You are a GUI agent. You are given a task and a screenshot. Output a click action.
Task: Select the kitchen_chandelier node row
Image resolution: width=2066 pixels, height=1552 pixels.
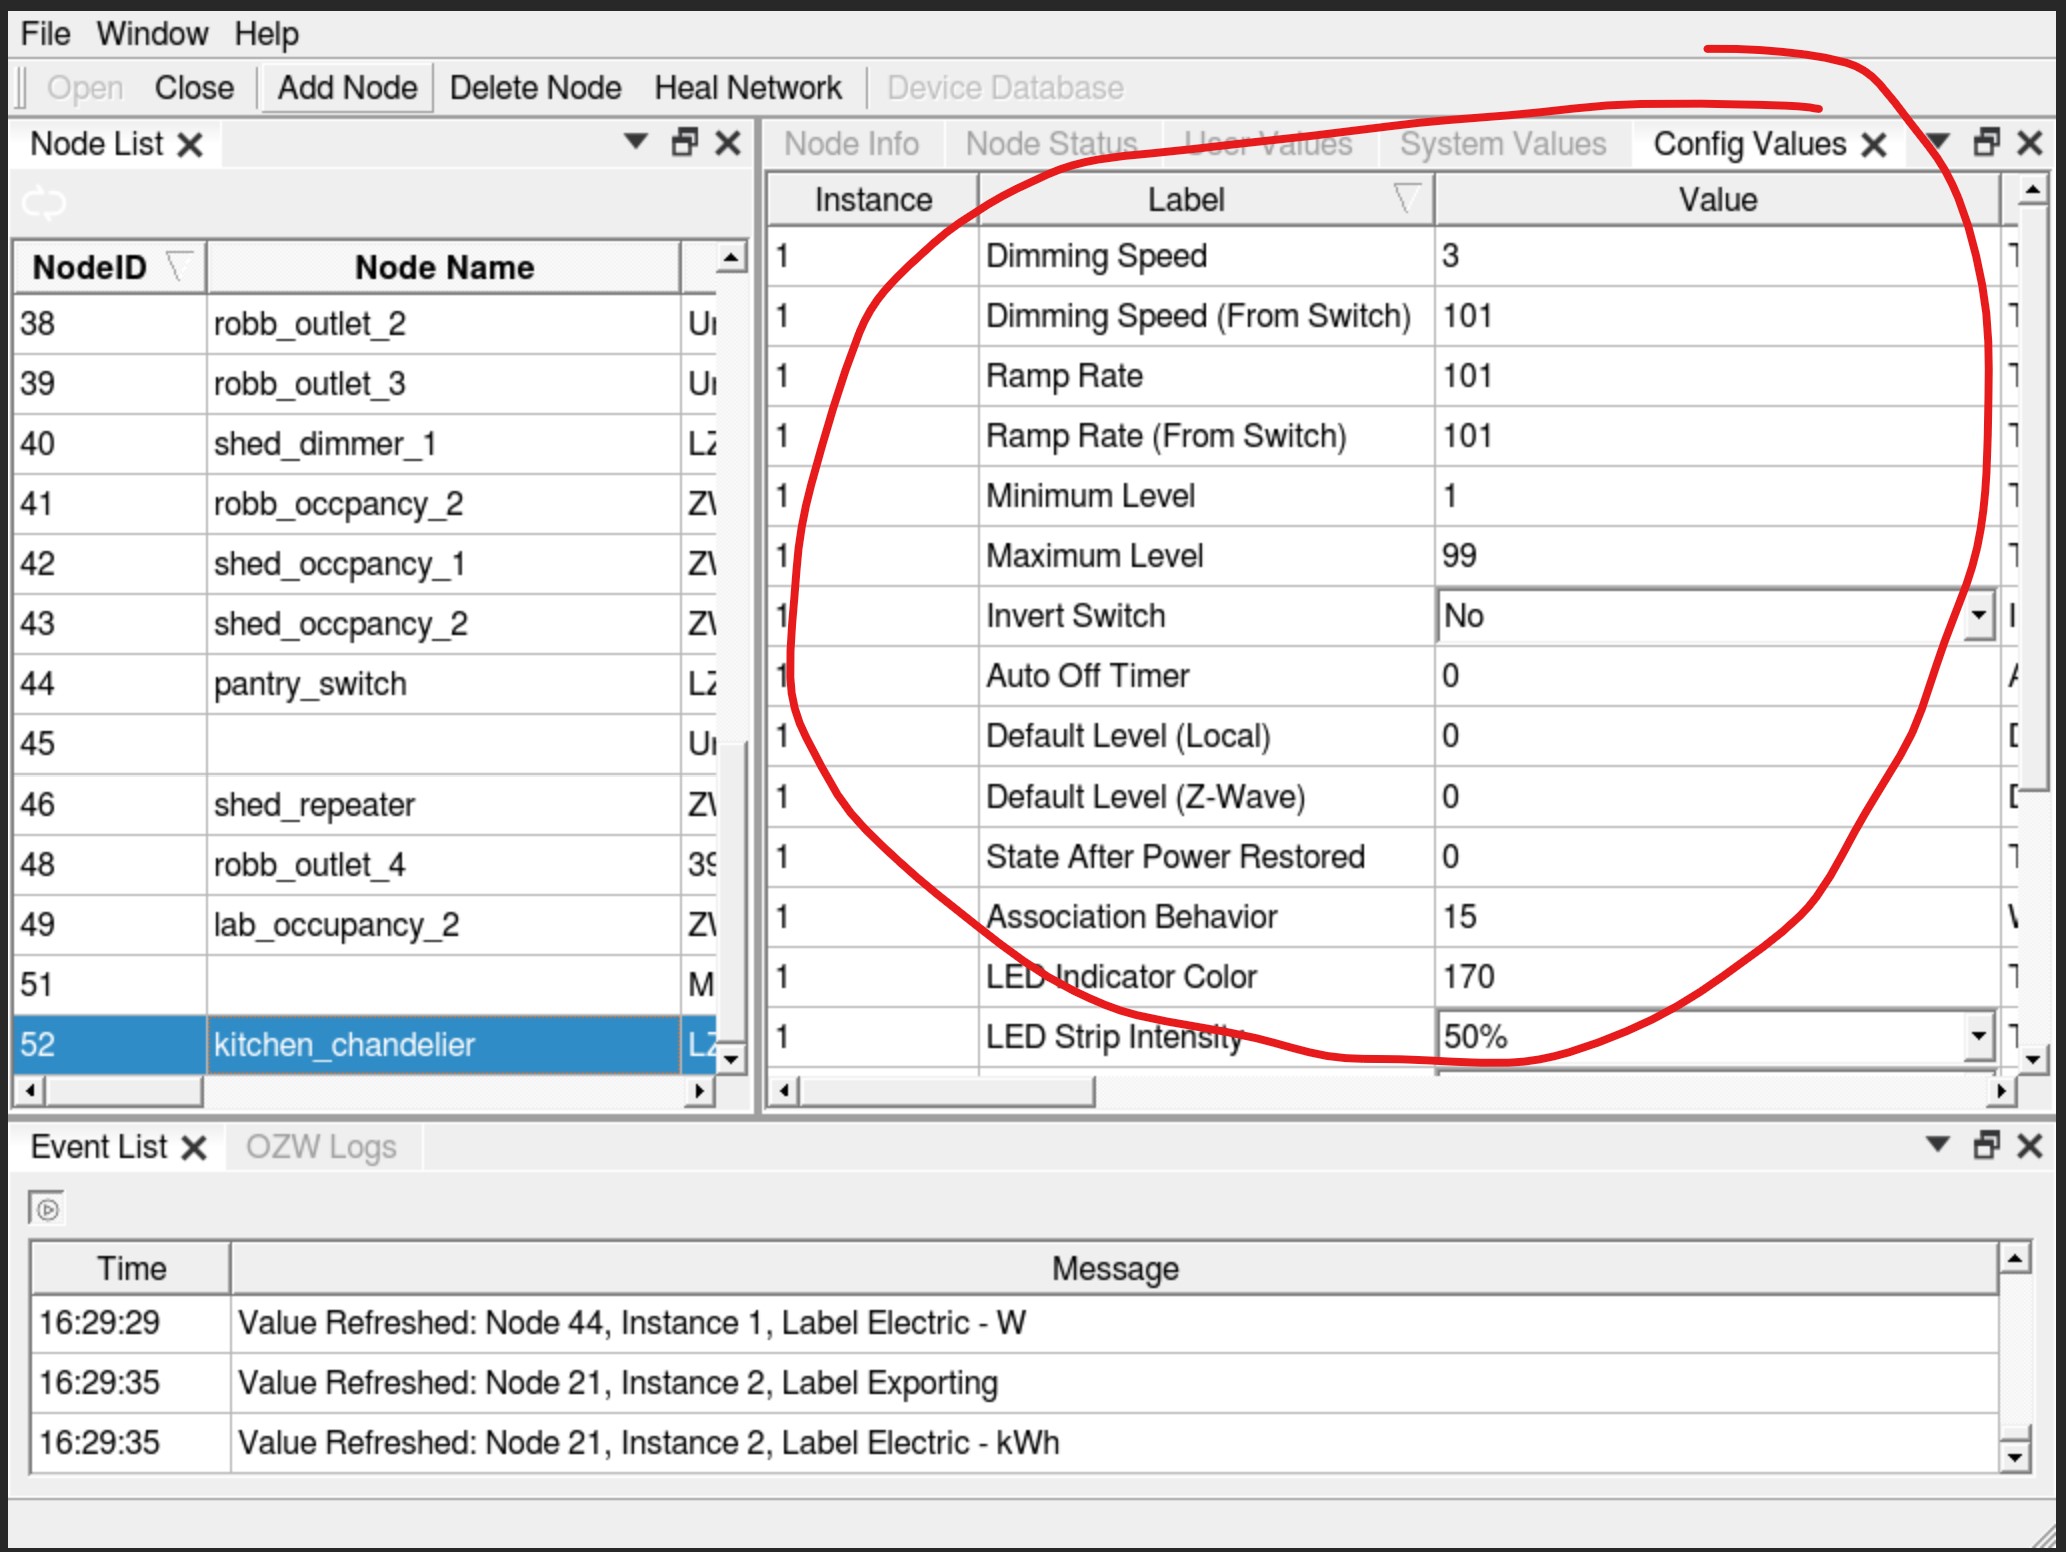pyautogui.click(x=365, y=1045)
